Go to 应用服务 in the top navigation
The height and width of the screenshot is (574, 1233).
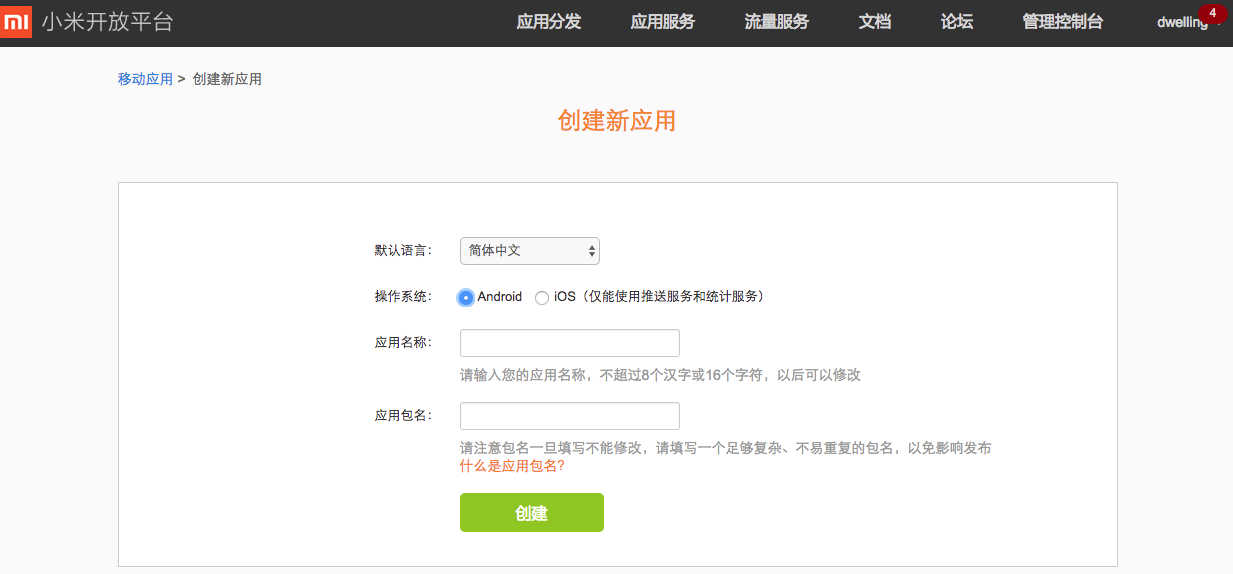[x=662, y=22]
